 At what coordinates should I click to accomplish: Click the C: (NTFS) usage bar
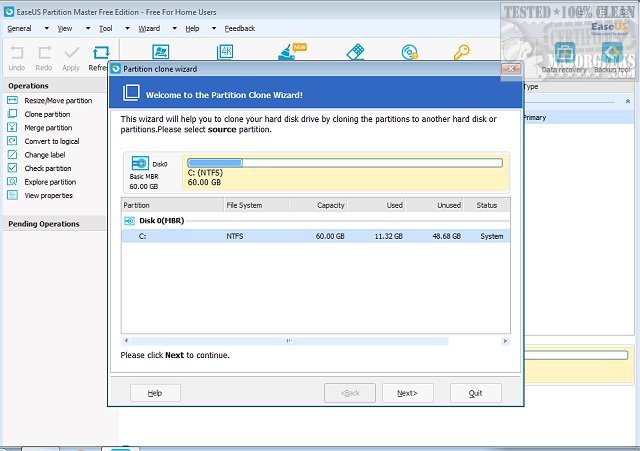tap(345, 163)
